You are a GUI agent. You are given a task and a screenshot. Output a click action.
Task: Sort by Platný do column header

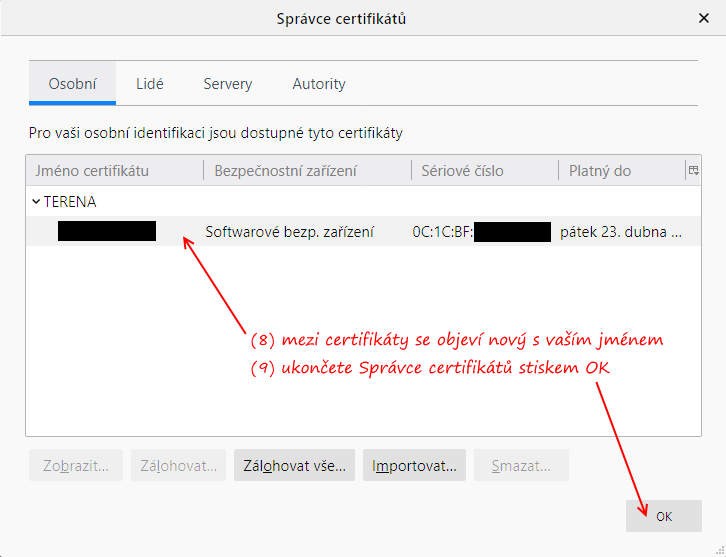tap(621, 170)
